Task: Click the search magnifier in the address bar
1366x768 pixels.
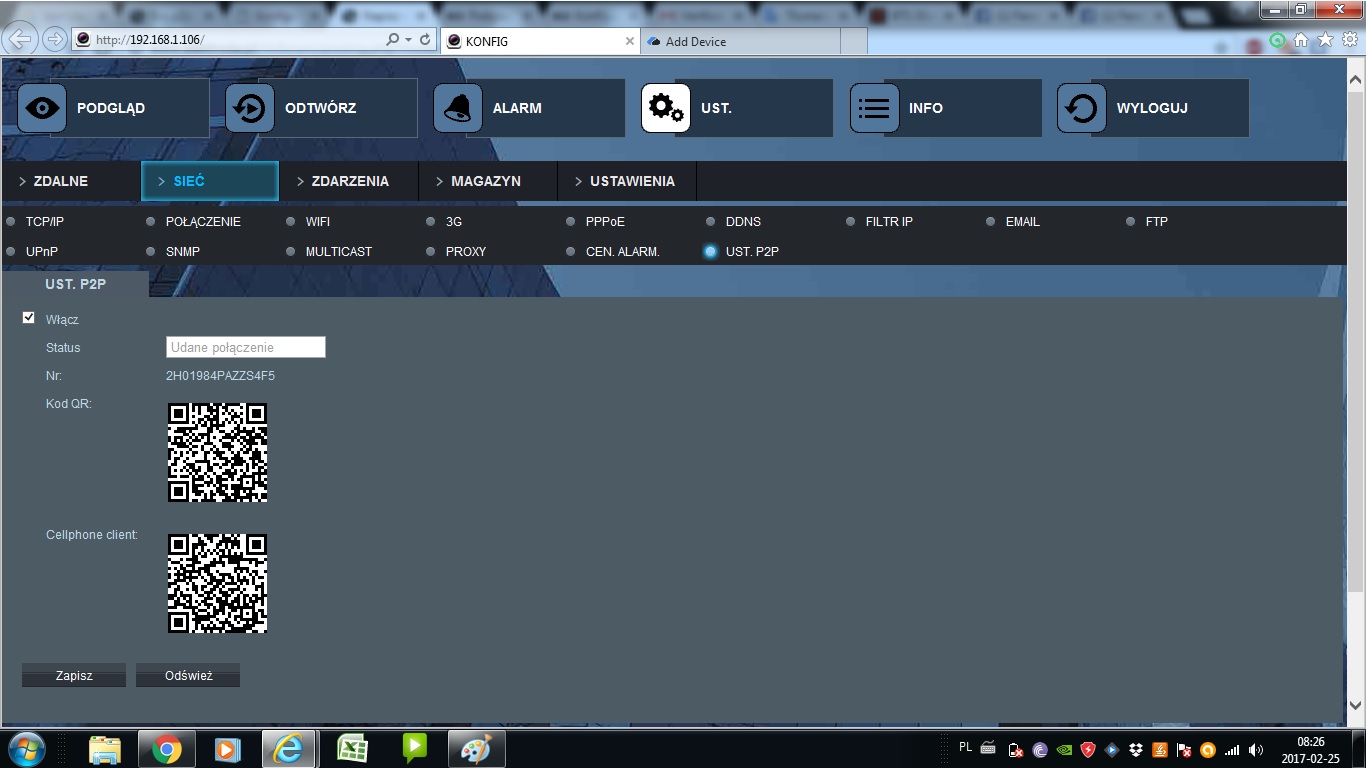Action: (x=393, y=40)
